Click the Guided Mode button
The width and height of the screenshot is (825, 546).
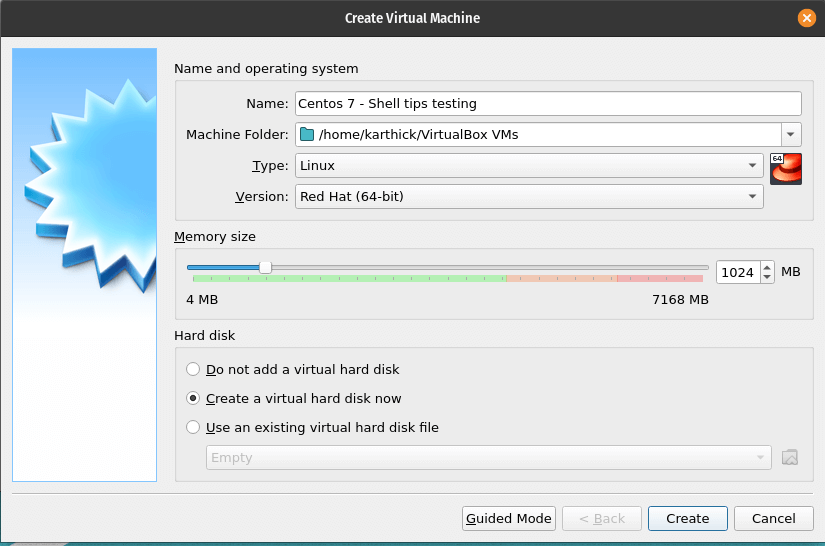(x=509, y=519)
